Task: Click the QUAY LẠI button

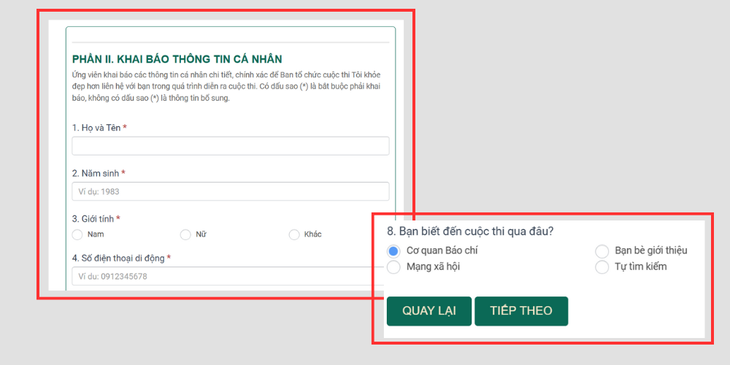Action: click(x=429, y=311)
